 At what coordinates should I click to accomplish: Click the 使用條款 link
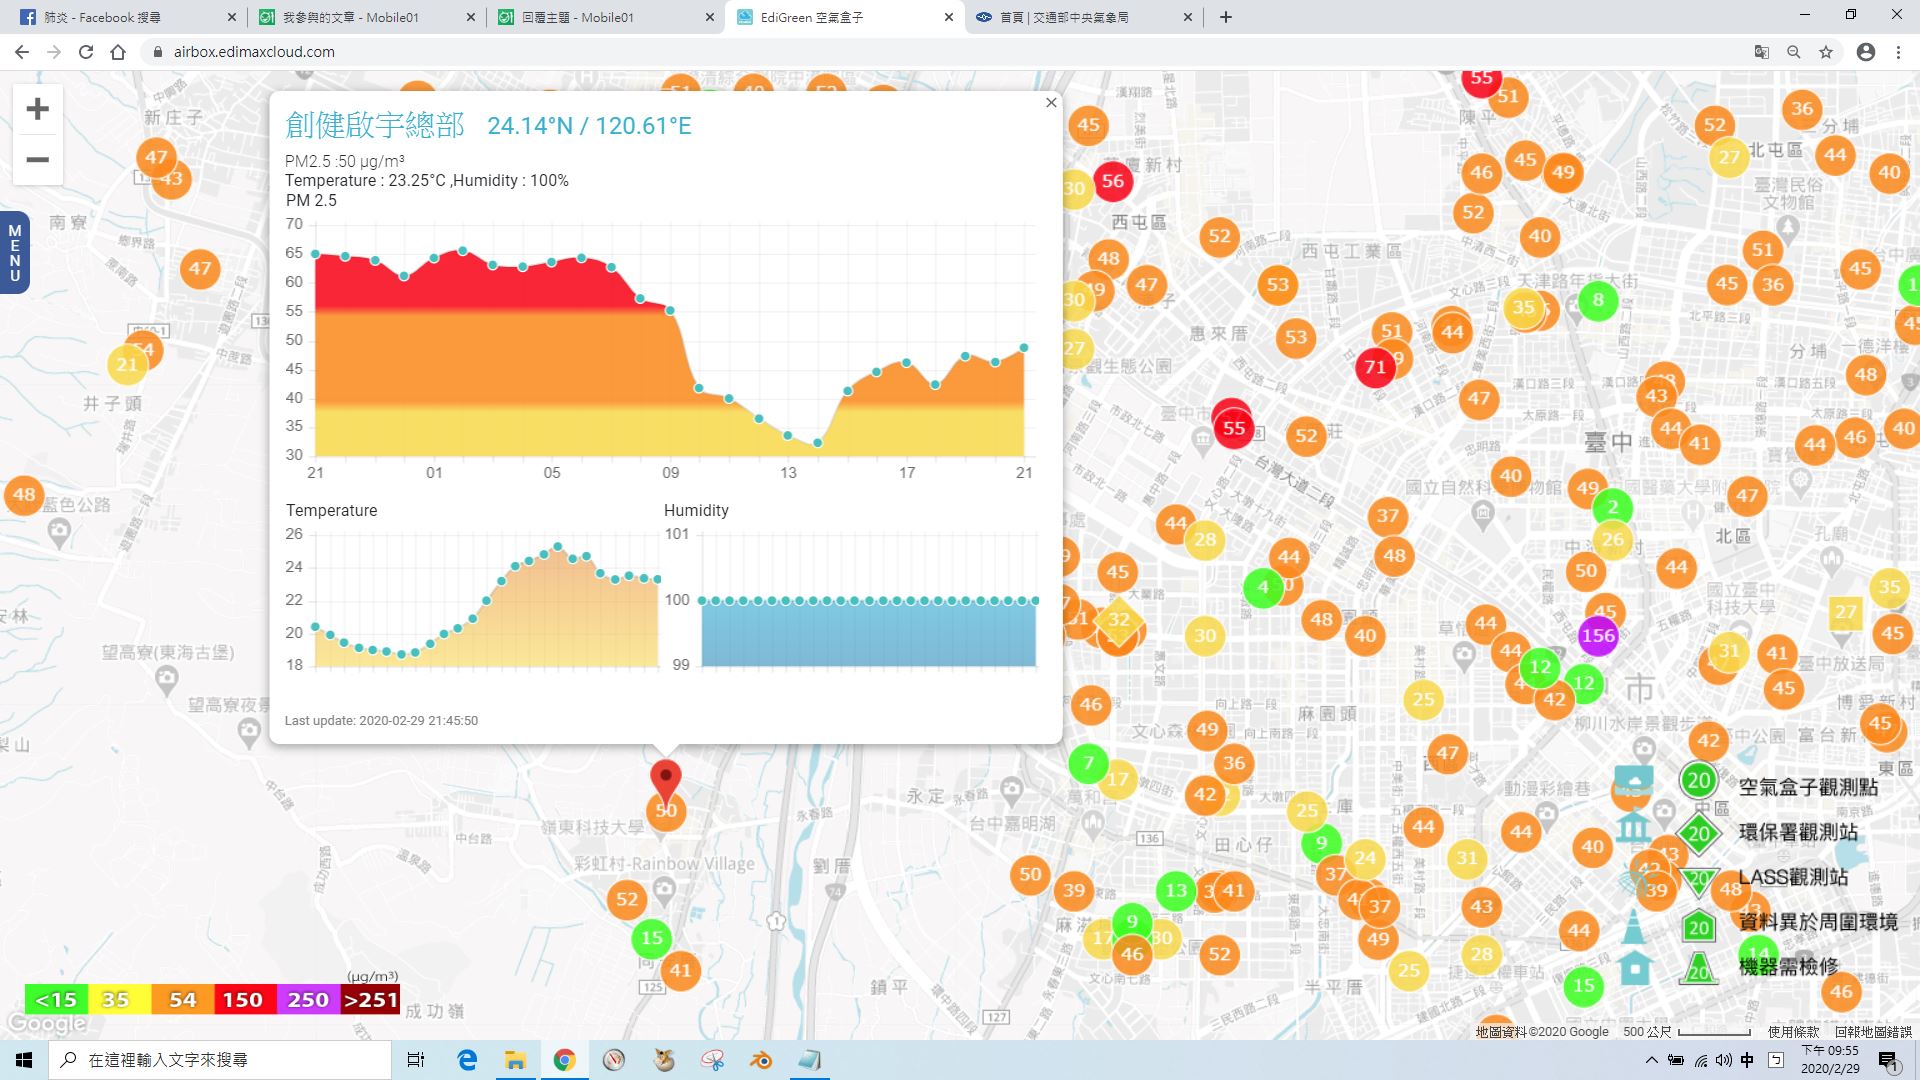1793,1032
